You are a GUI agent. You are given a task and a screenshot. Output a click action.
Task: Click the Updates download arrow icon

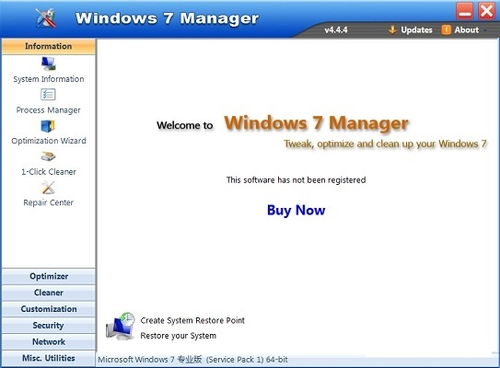392,30
